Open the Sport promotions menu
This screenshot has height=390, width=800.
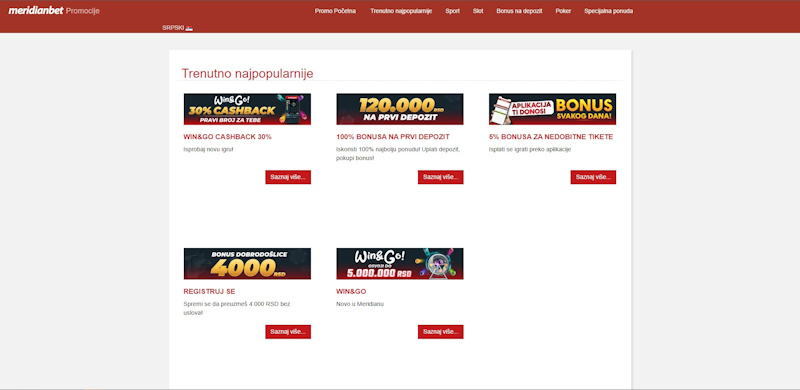coord(452,11)
